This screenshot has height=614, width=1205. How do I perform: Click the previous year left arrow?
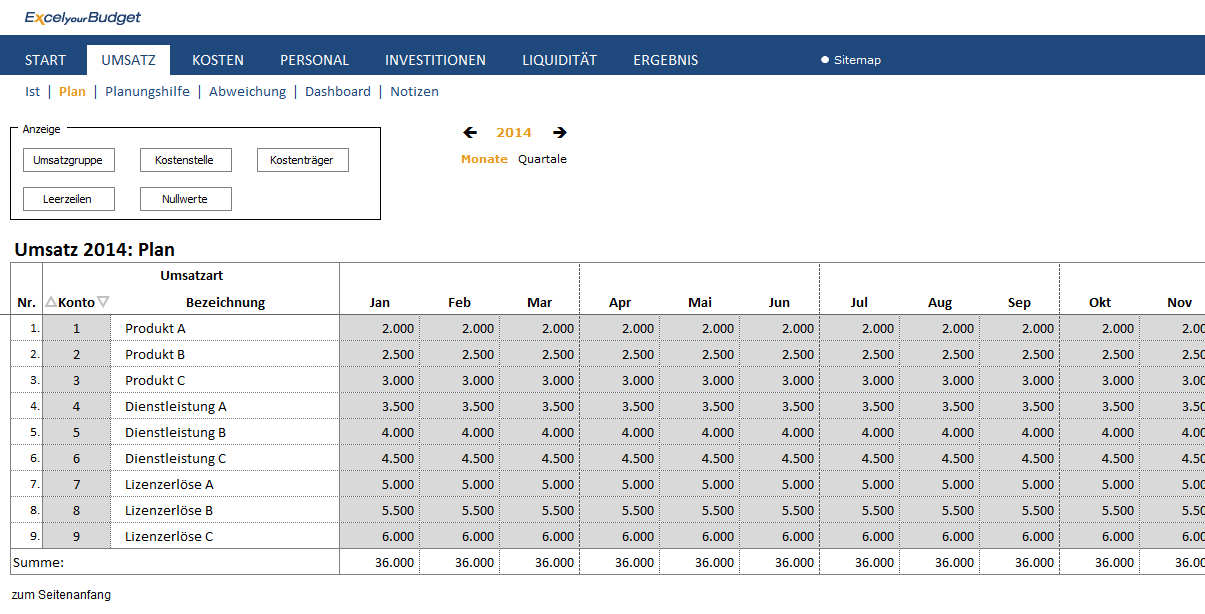[x=470, y=132]
